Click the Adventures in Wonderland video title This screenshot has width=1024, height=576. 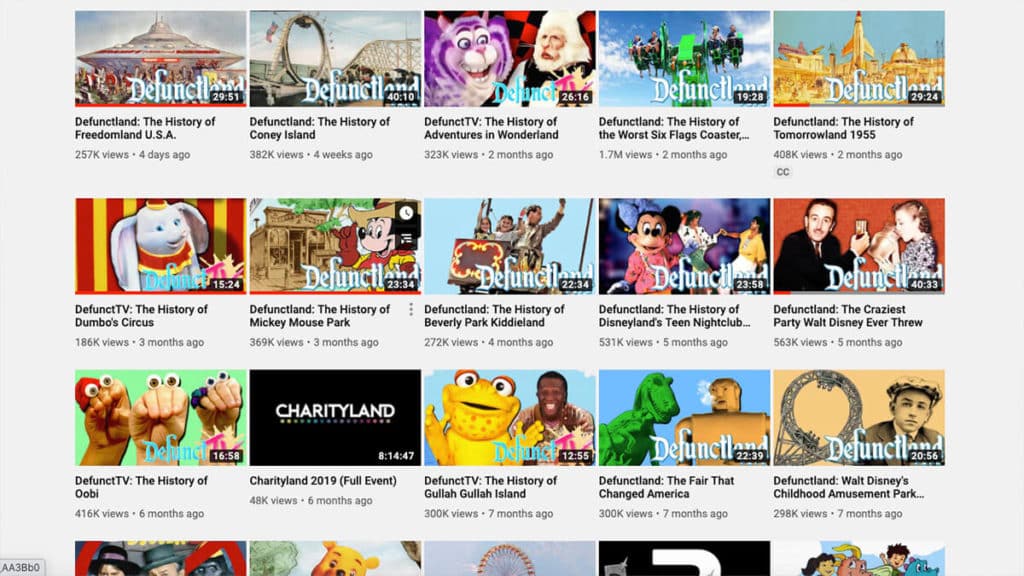click(491, 128)
